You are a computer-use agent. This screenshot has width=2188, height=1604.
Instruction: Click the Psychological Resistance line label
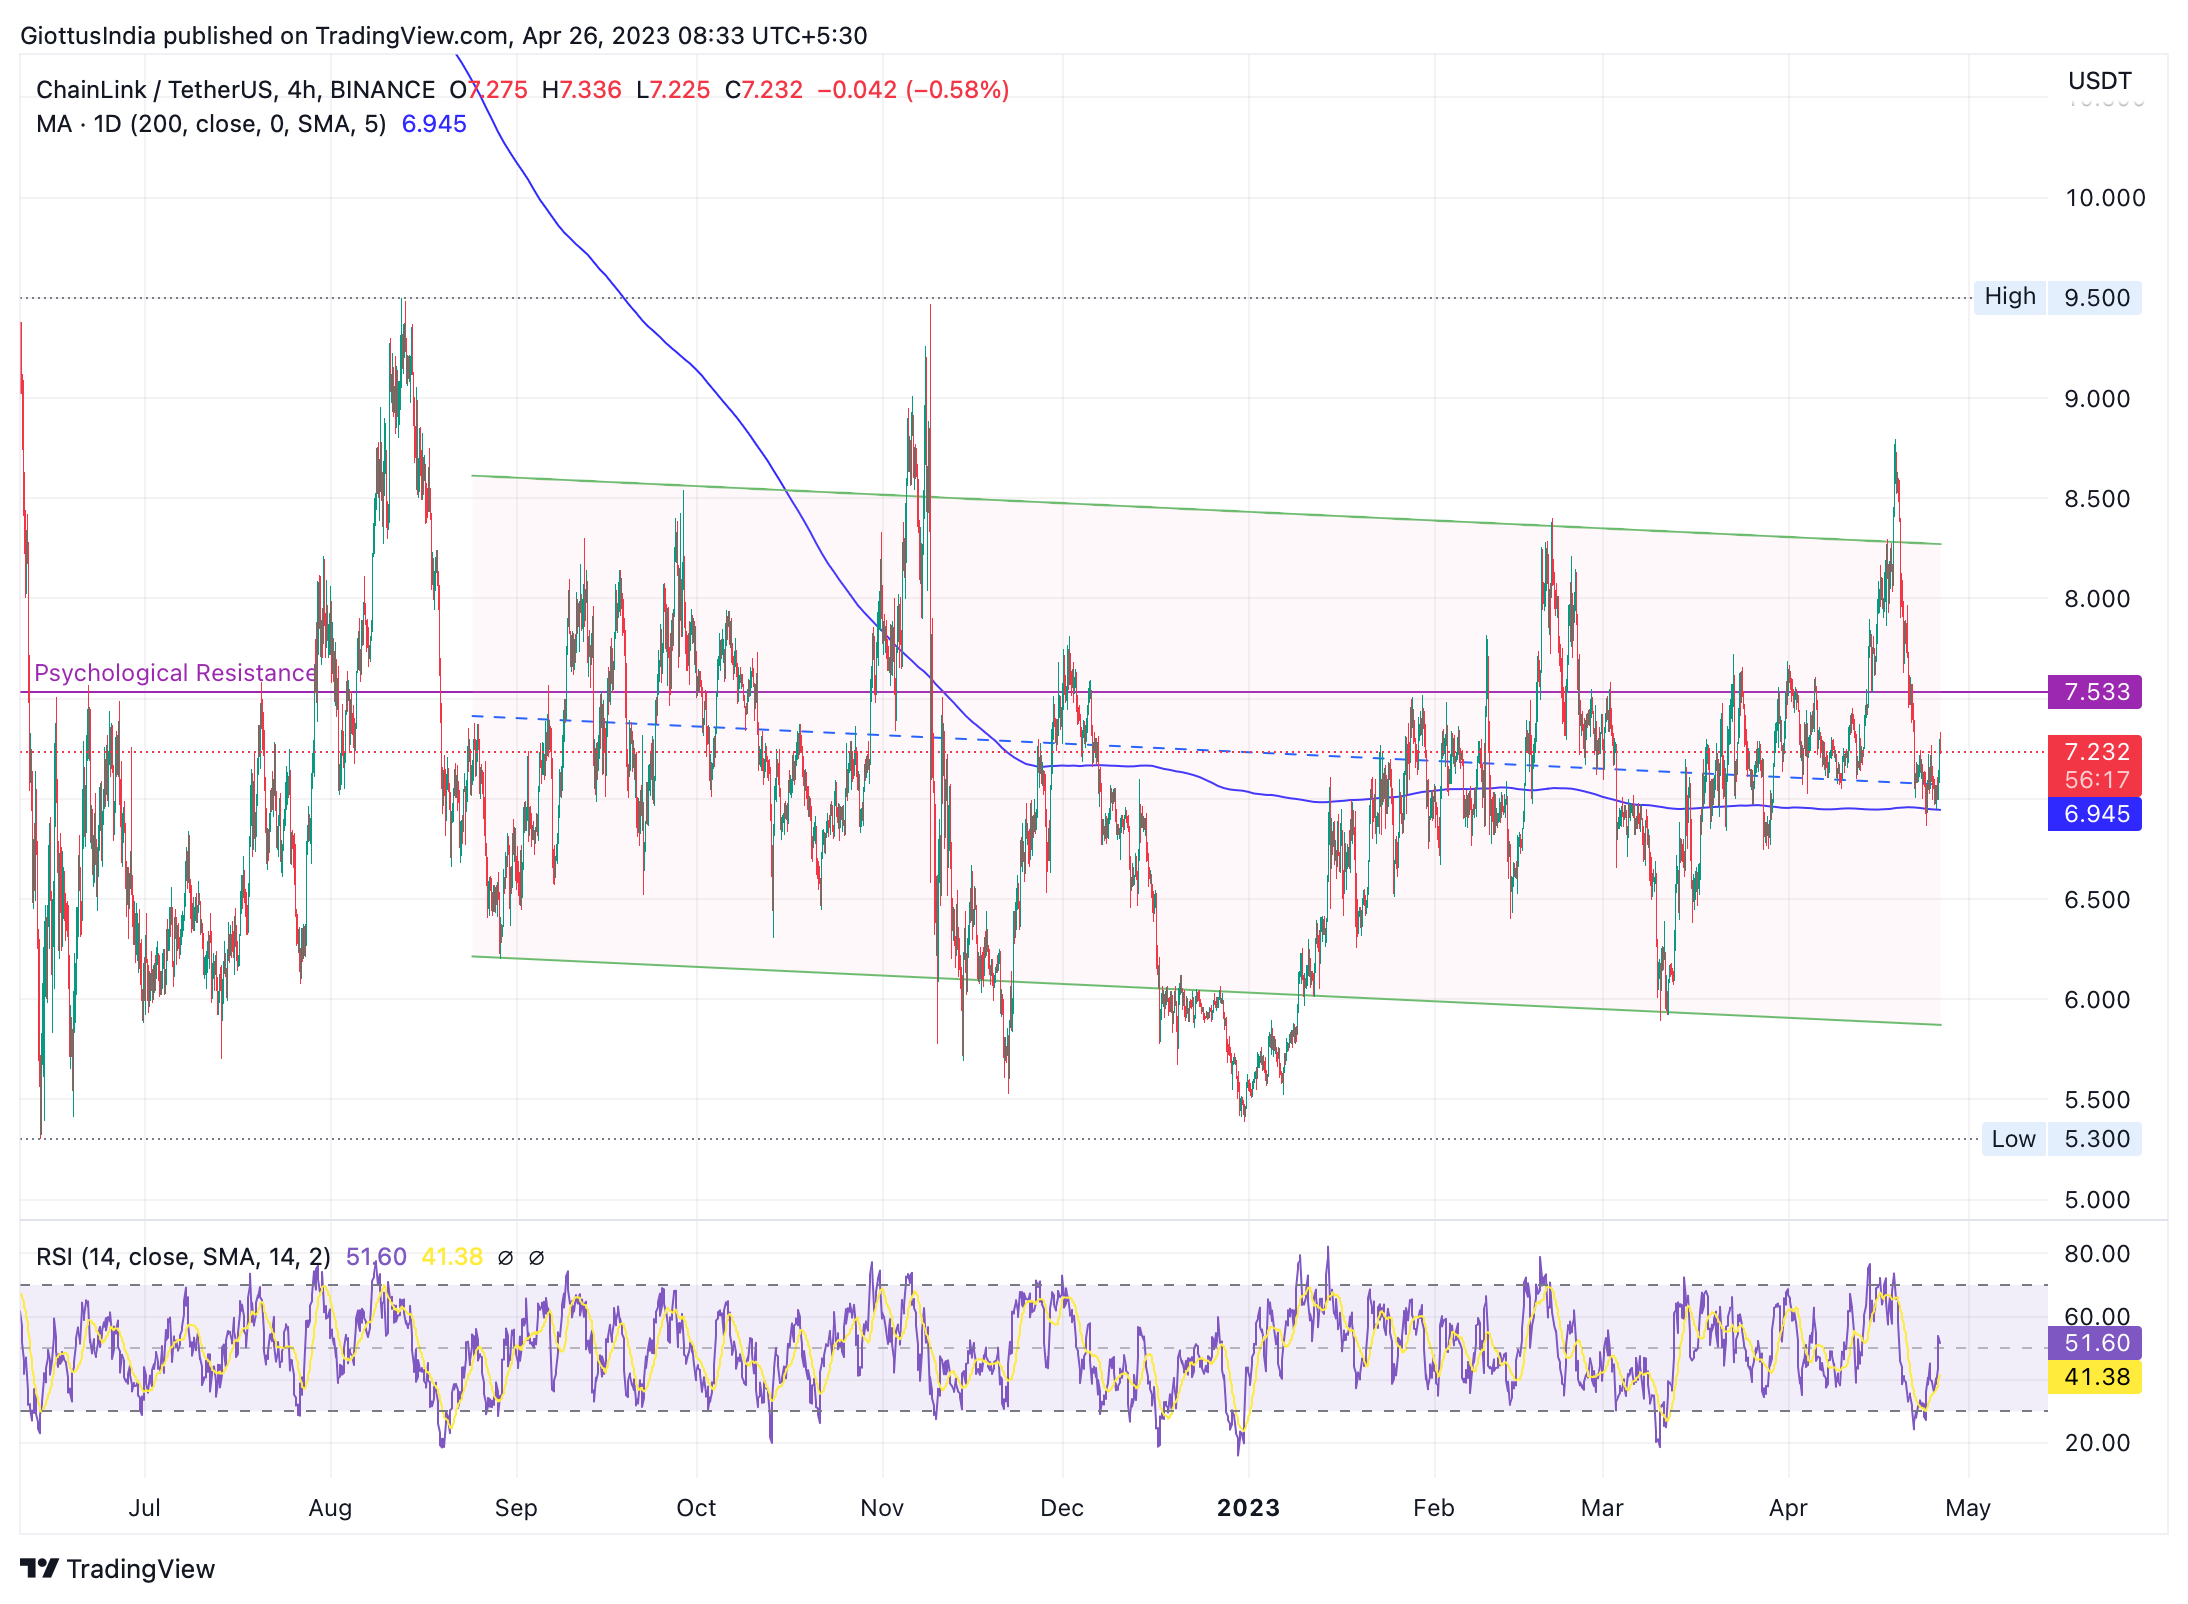click(x=175, y=673)
